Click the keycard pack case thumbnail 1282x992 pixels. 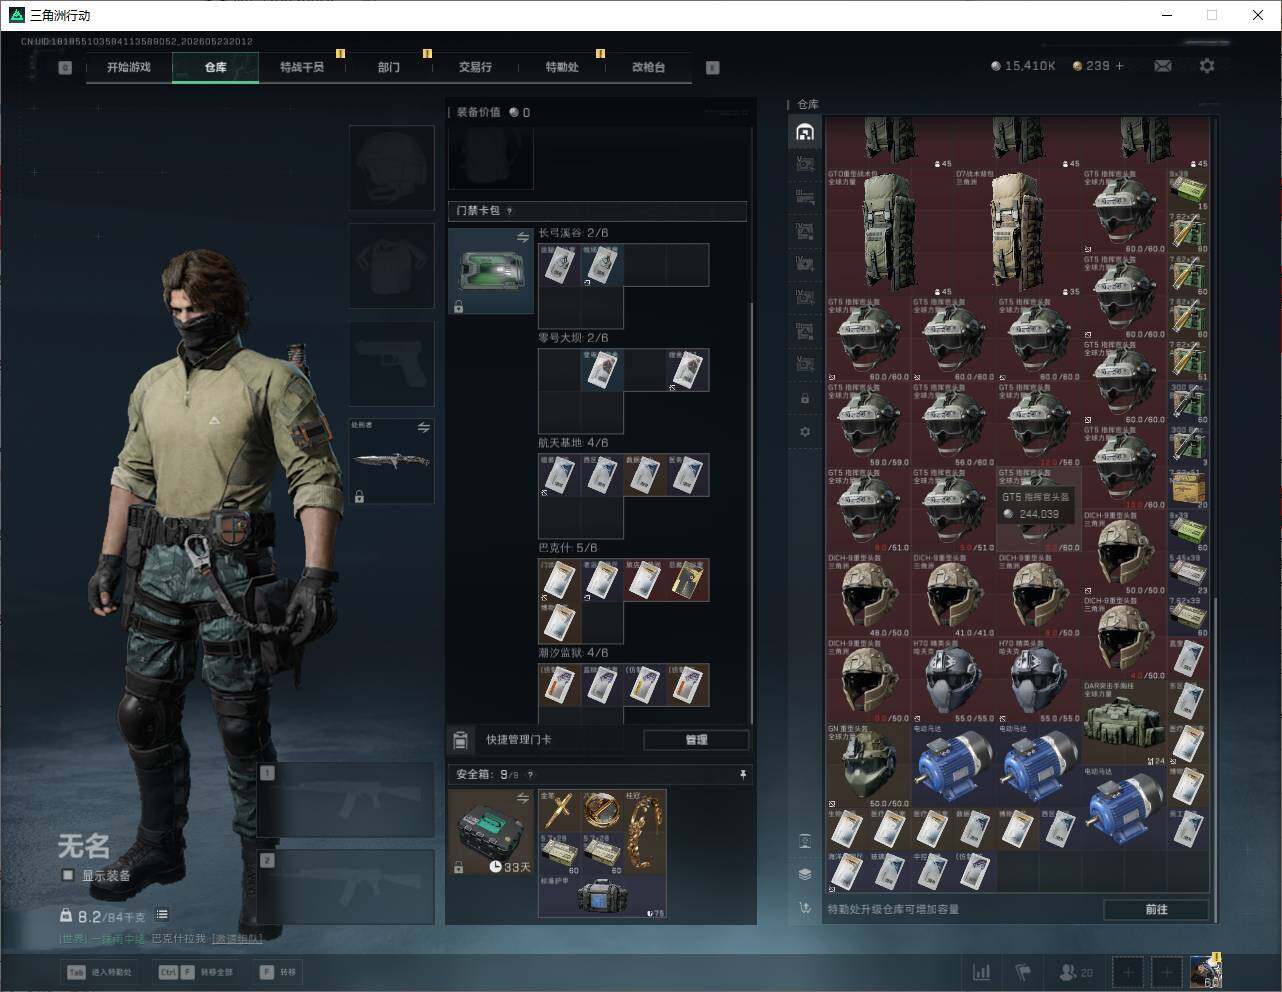(491, 271)
